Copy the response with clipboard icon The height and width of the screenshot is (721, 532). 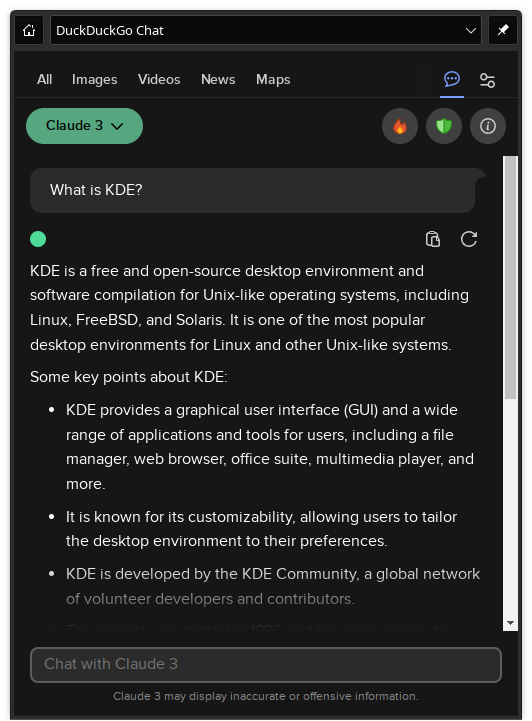433,239
